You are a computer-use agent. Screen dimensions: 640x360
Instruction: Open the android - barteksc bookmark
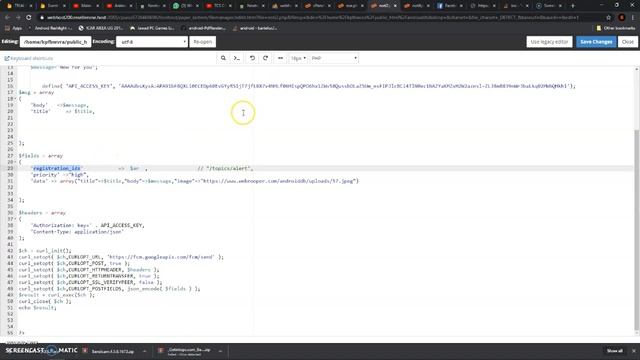[255, 28]
